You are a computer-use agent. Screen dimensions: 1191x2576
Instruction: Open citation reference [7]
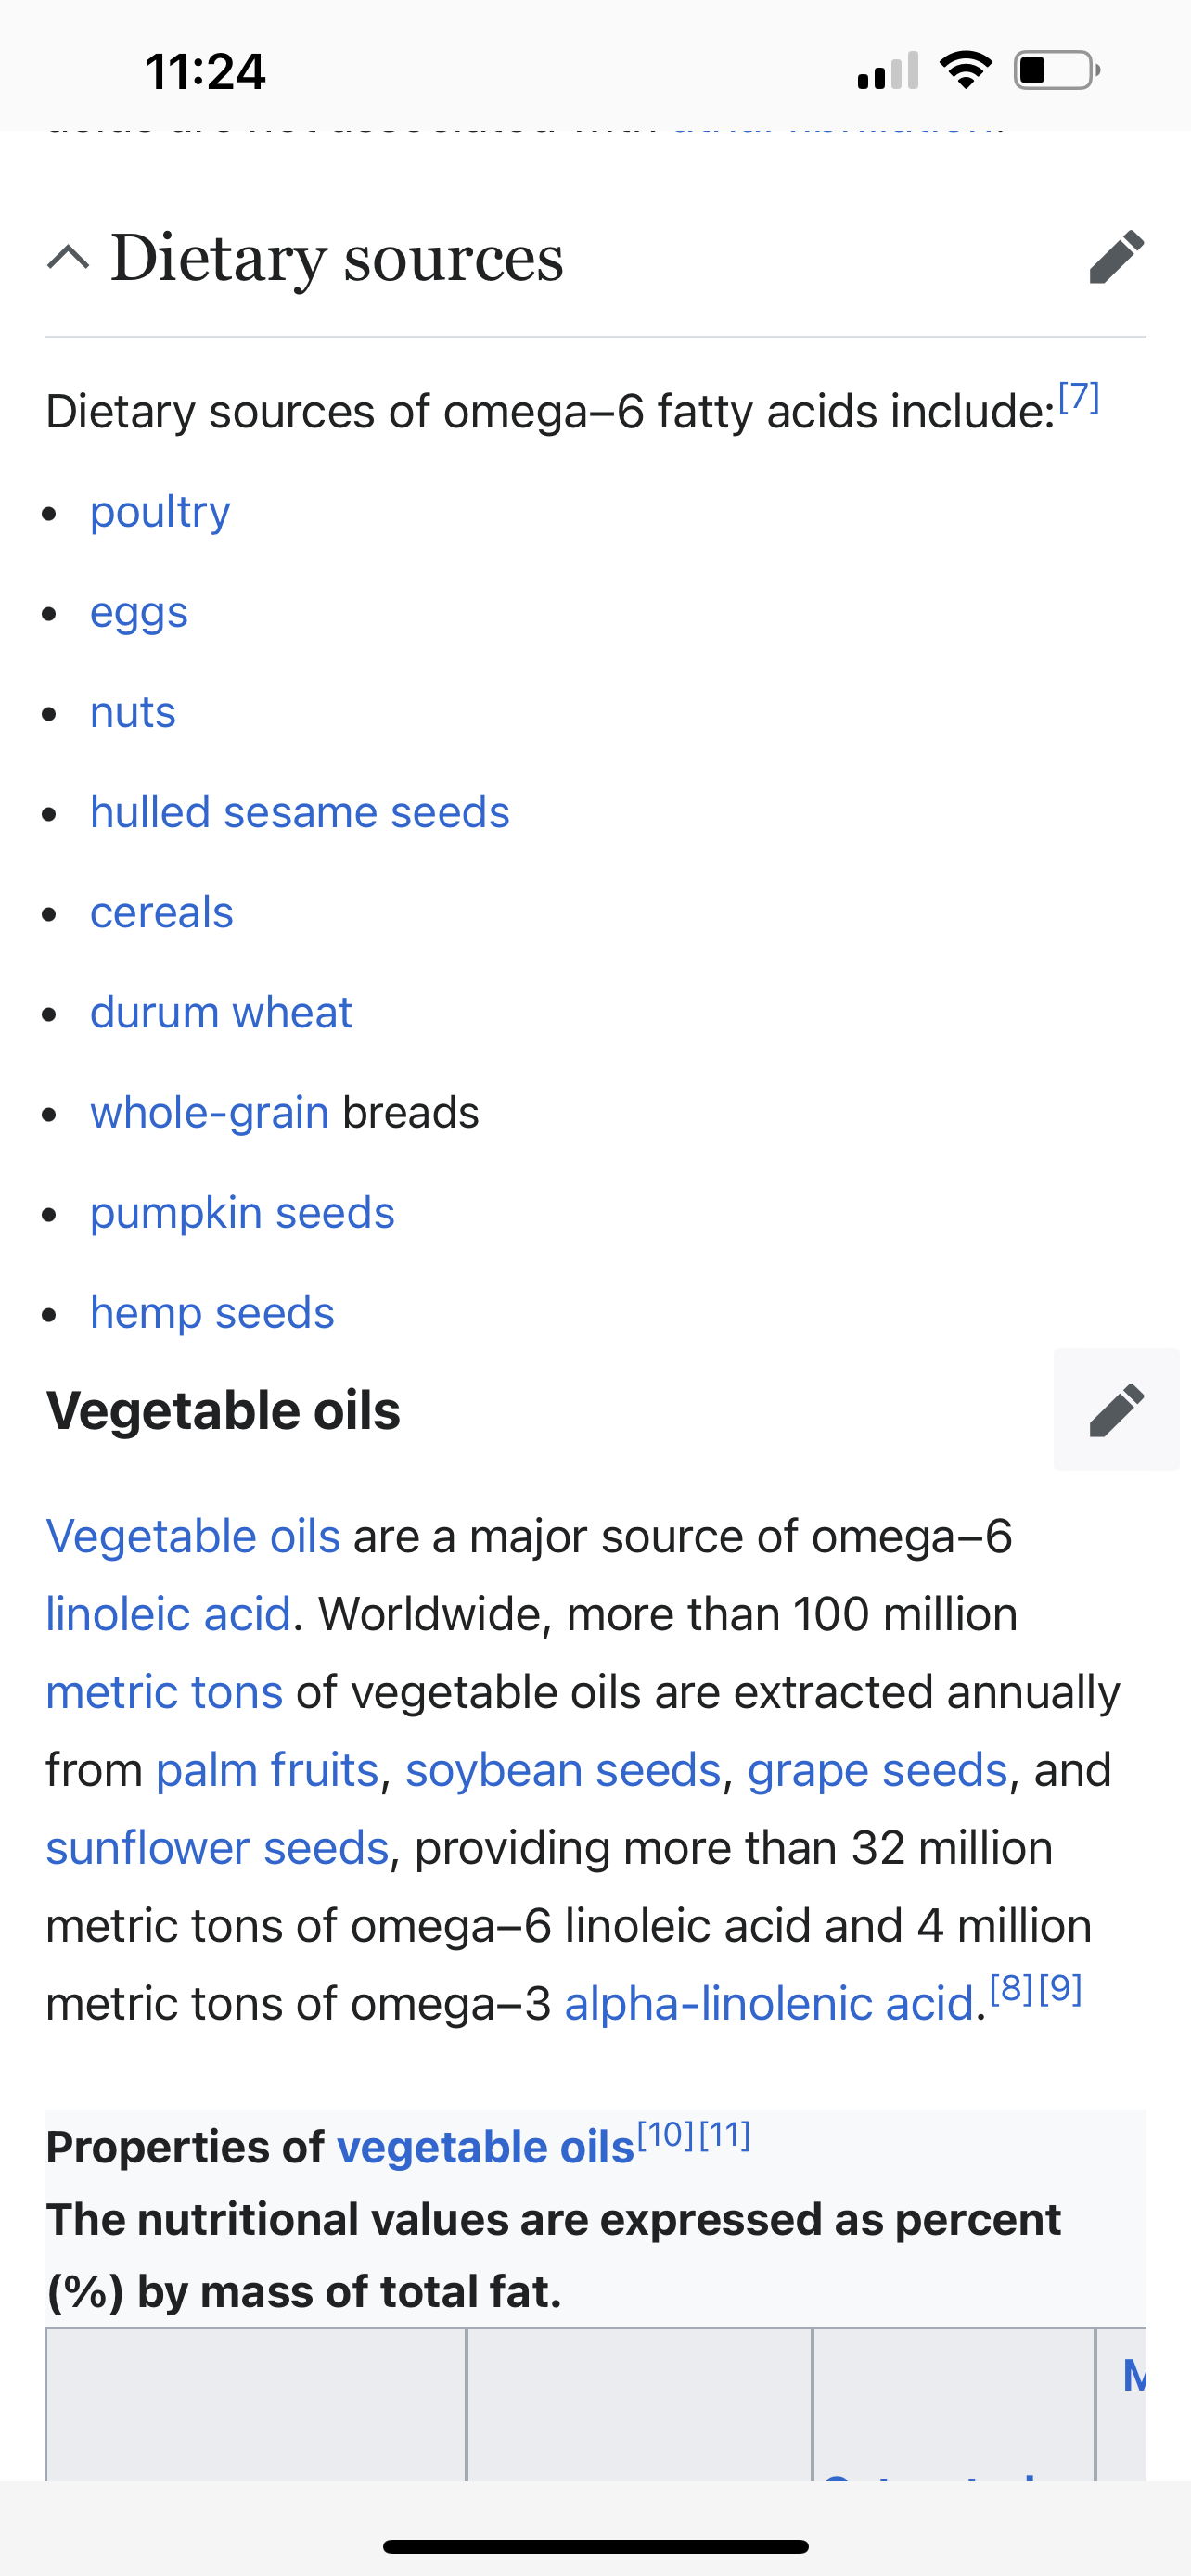pyautogui.click(x=1079, y=398)
